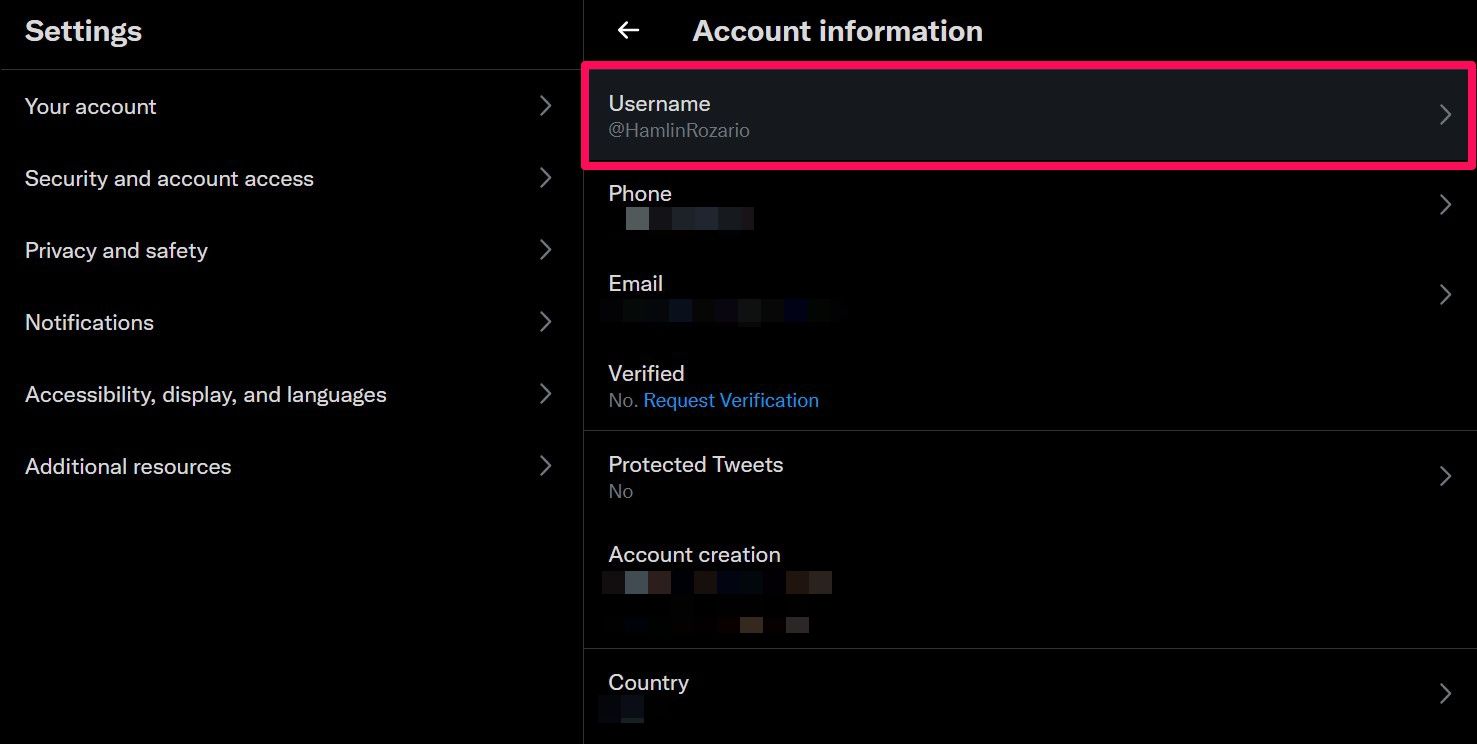Click the chevron in the Username row

1445,115
